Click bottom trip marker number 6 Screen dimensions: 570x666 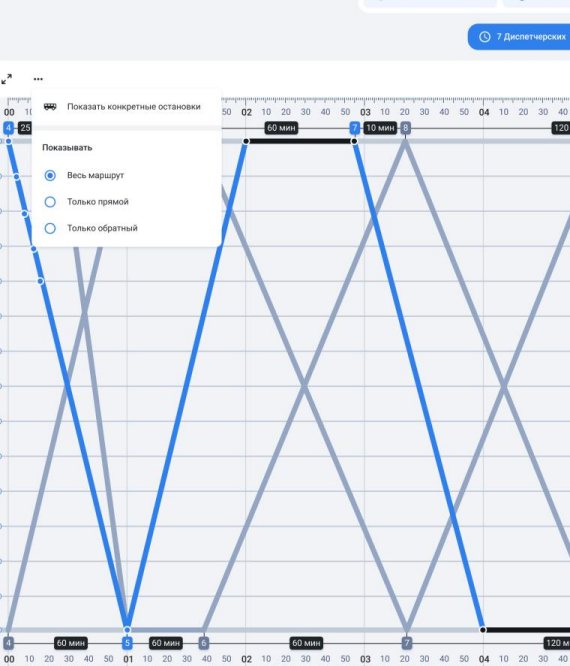[204, 643]
